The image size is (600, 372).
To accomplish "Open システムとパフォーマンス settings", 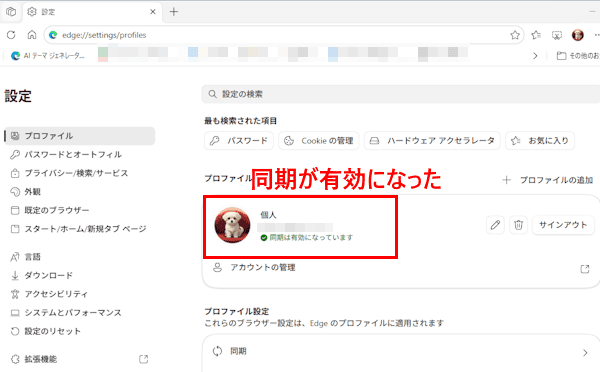I will [80, 313].
